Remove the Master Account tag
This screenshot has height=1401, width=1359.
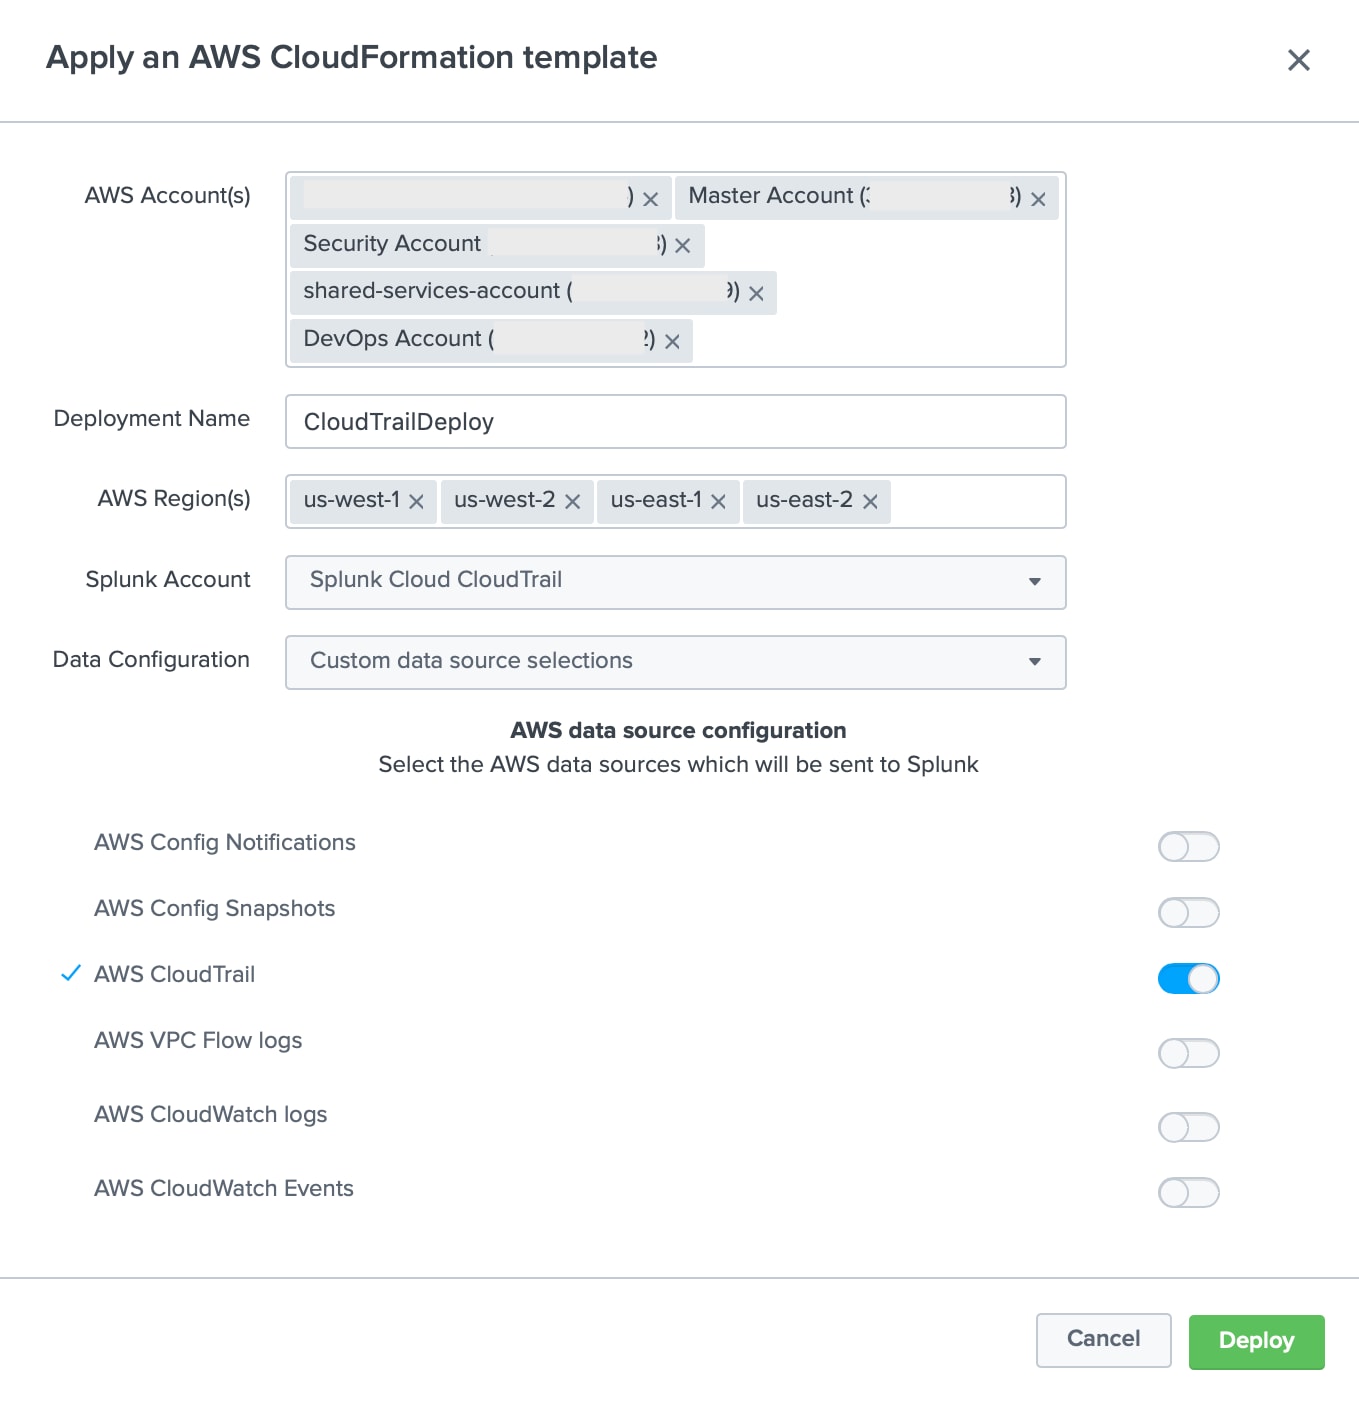(x=1038, y=199)
